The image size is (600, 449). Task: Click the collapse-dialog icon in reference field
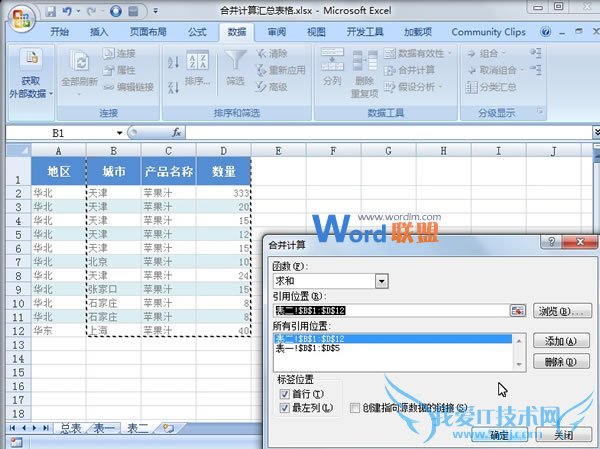[518, 311]
